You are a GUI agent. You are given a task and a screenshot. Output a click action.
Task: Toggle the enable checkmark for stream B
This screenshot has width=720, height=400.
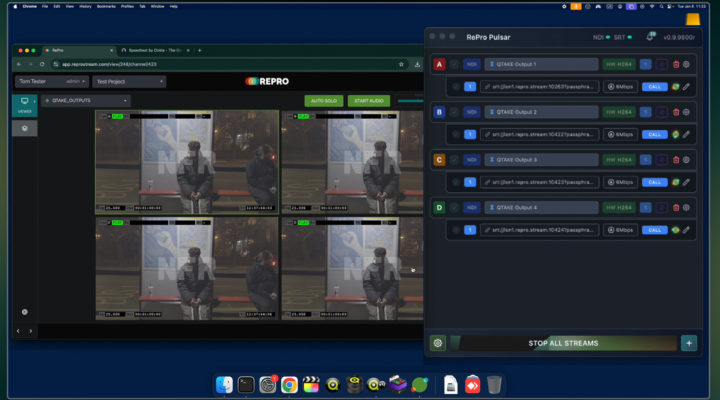tap(454, 113)
